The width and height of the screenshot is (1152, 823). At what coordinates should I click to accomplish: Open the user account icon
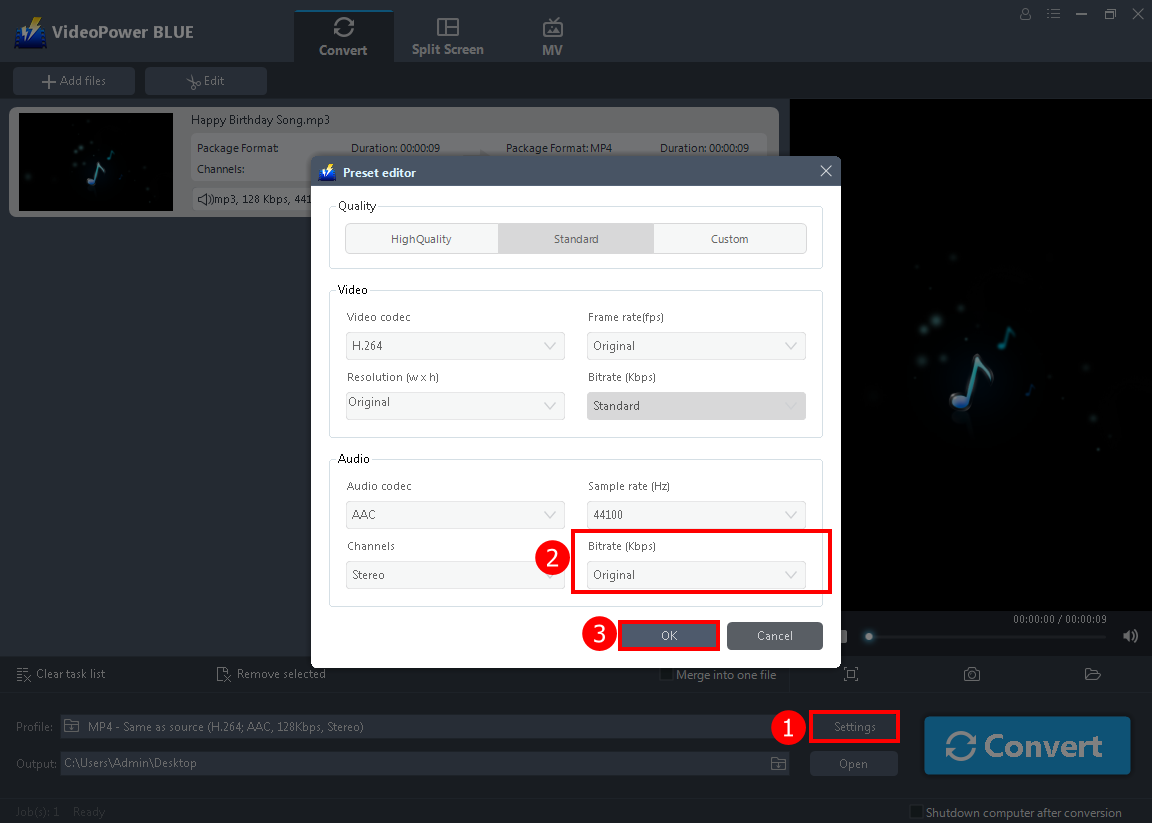(1026, 14)
